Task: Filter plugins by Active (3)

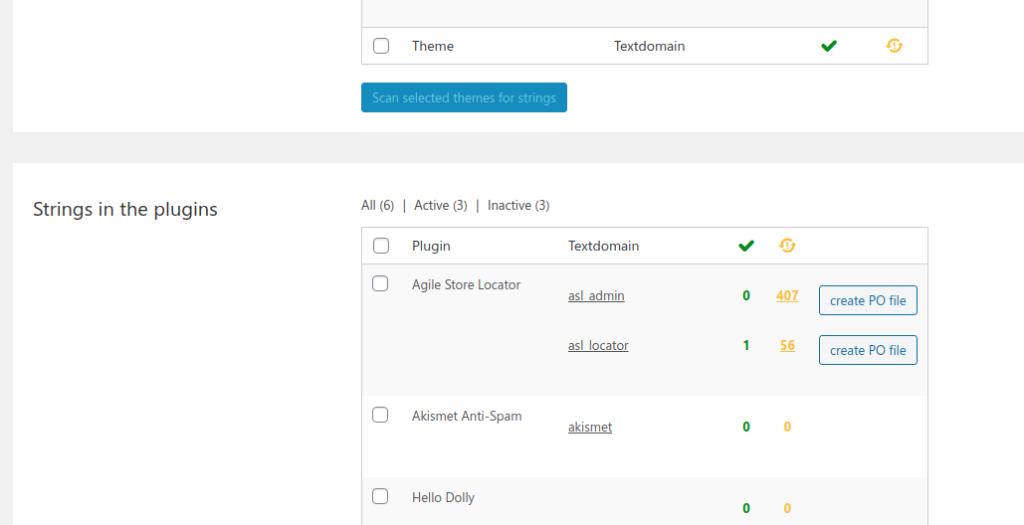Action: (x=441, y=205)
